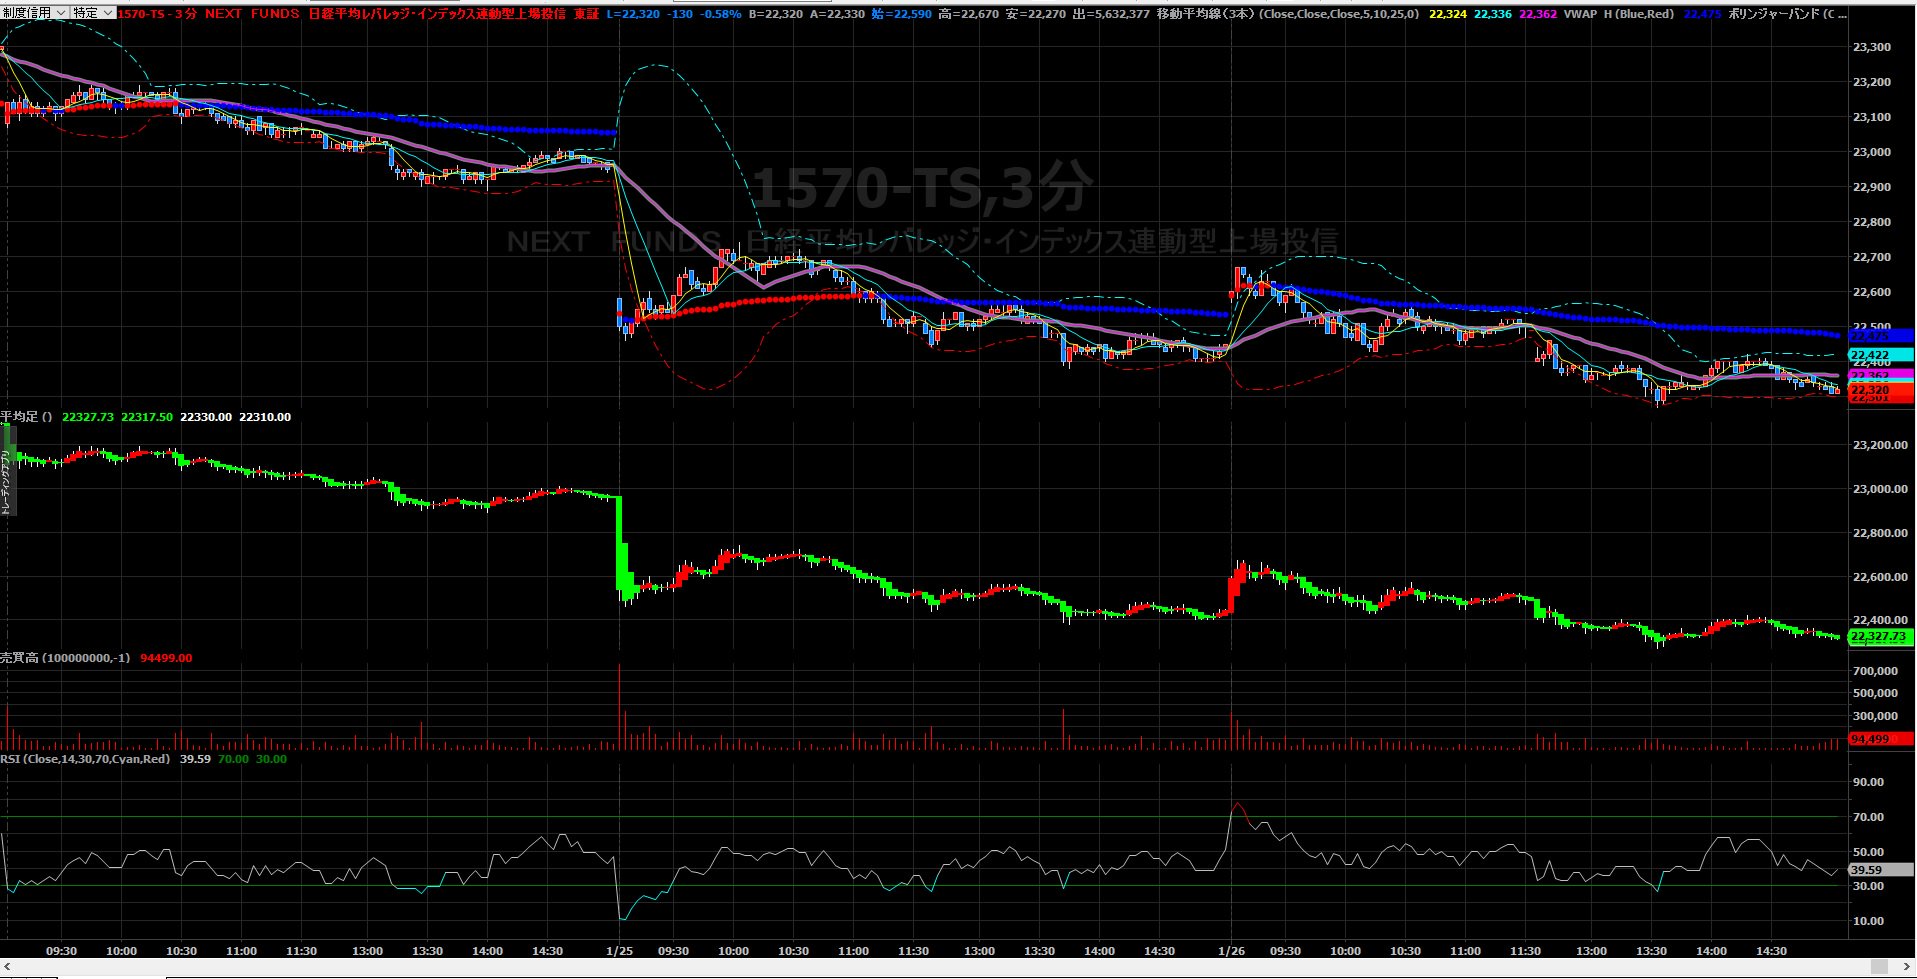Click the horizontal scrollbar thumb
This screenshot has width=1917, height=979.
(x=1880, y=966)
